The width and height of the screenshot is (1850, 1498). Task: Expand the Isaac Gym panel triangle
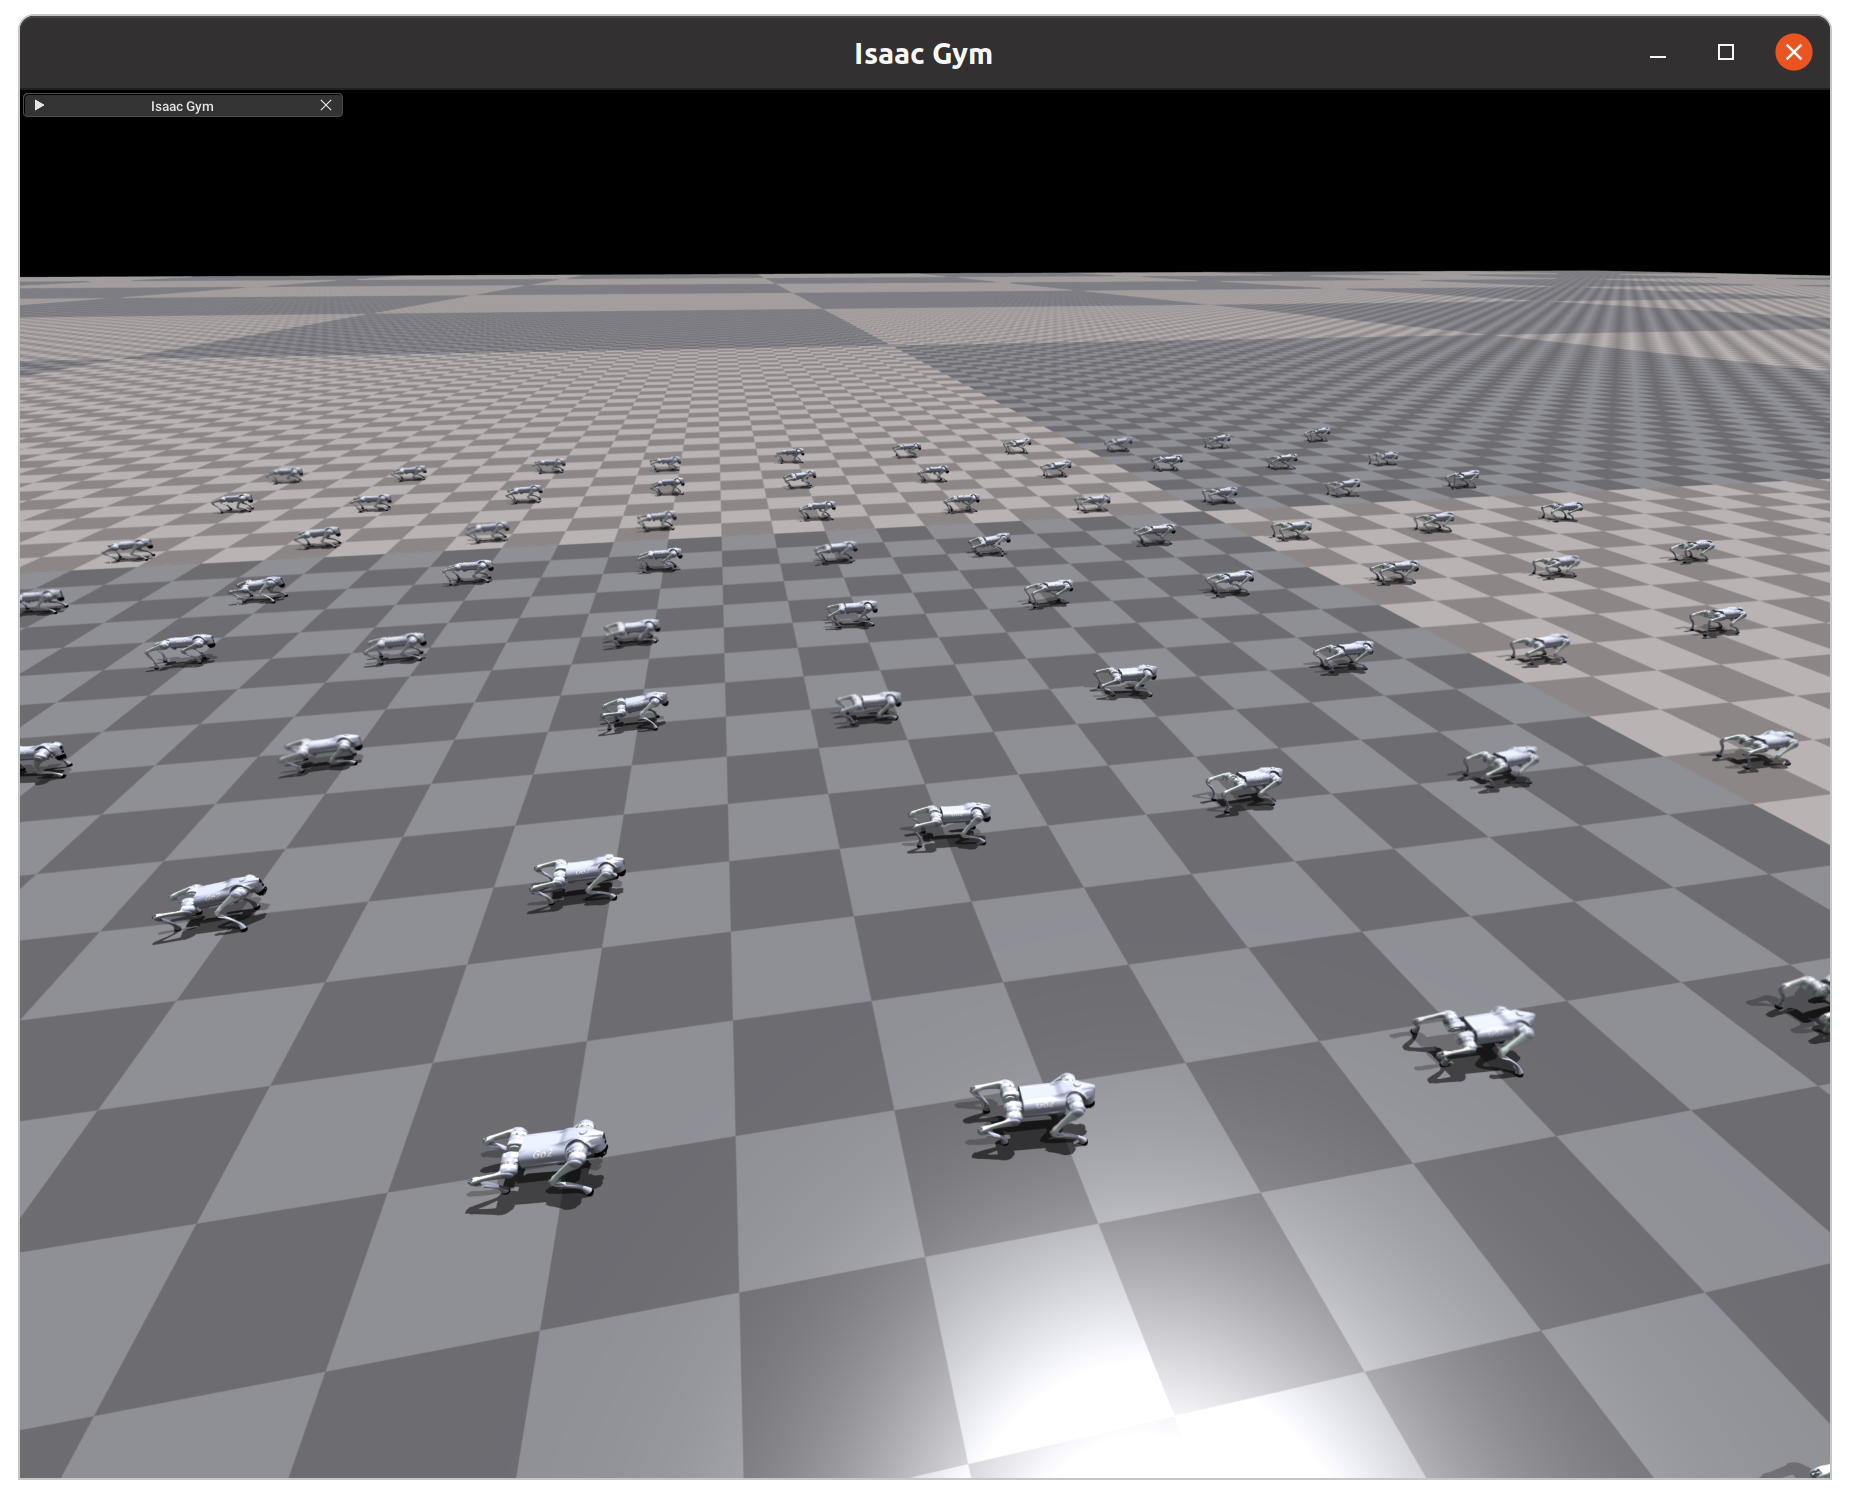[39, 105]
